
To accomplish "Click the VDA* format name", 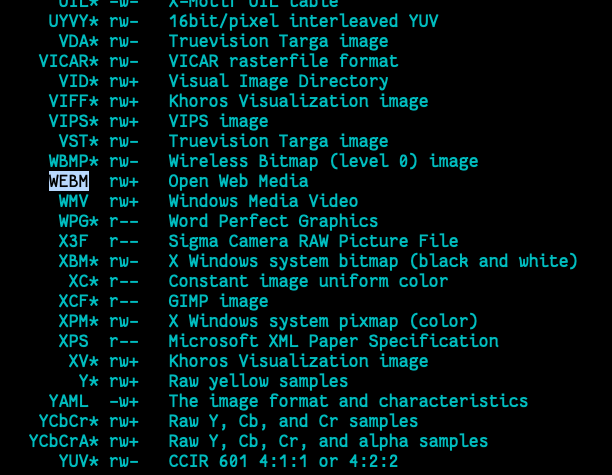I will point(79,41).
